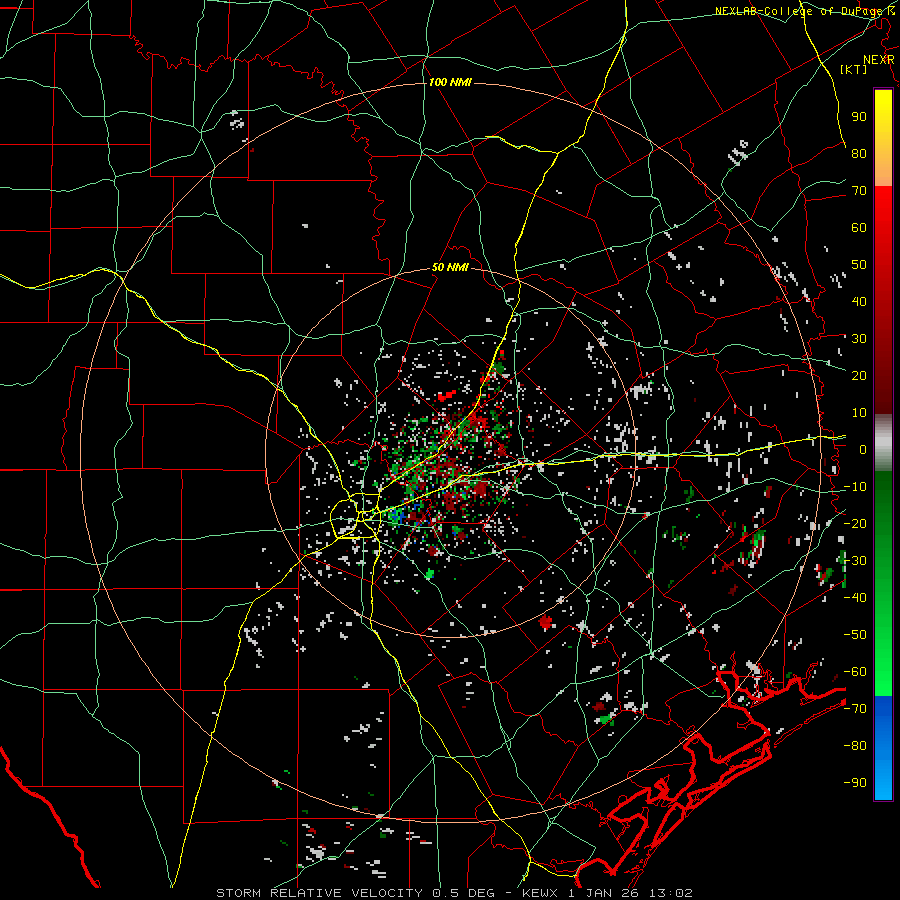Click the 90 value on velocity scale
900x900 pixels.
pyautogui.click(x=859, y=117)
